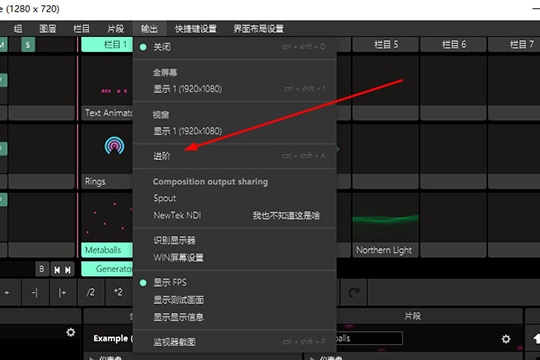Halve tempo with /2 button
This screenshot has width=540, height=360.
coord(91,292)
